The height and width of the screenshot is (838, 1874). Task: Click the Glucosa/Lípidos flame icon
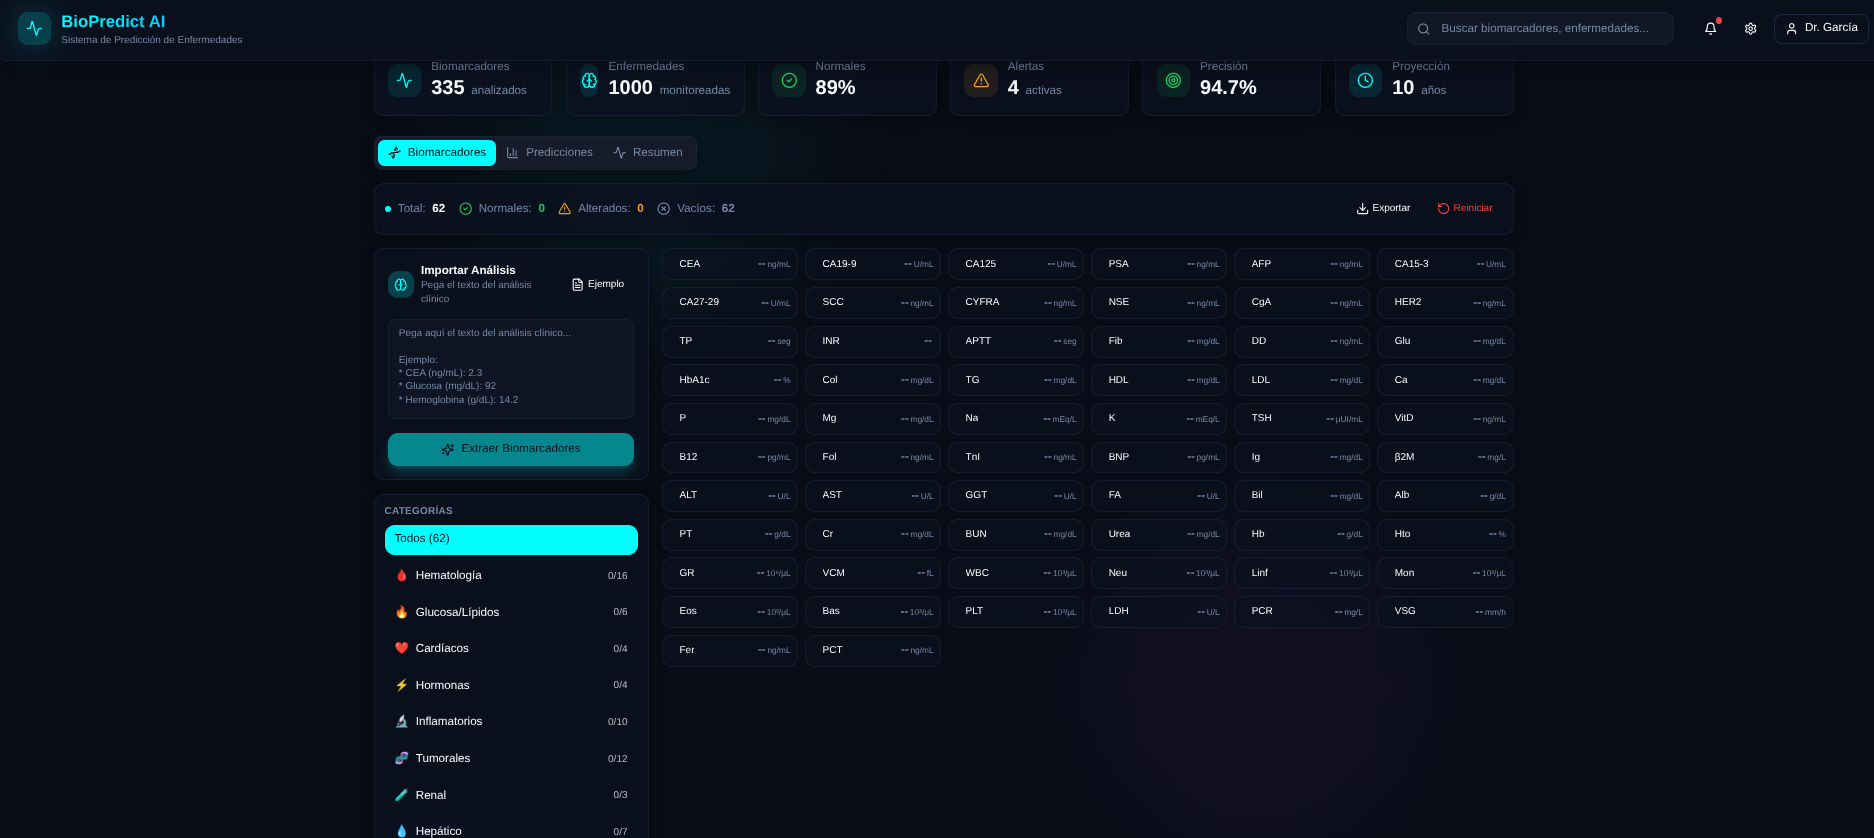[401, 612]
